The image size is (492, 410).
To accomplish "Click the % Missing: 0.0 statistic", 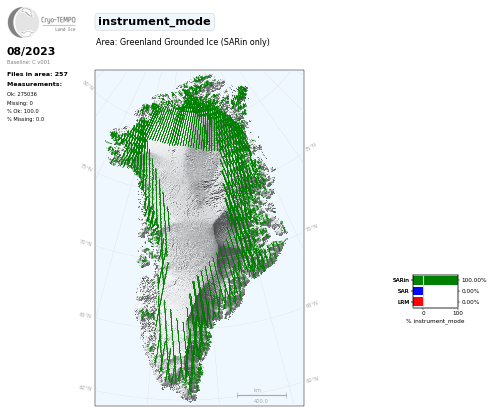I will 25,119.
